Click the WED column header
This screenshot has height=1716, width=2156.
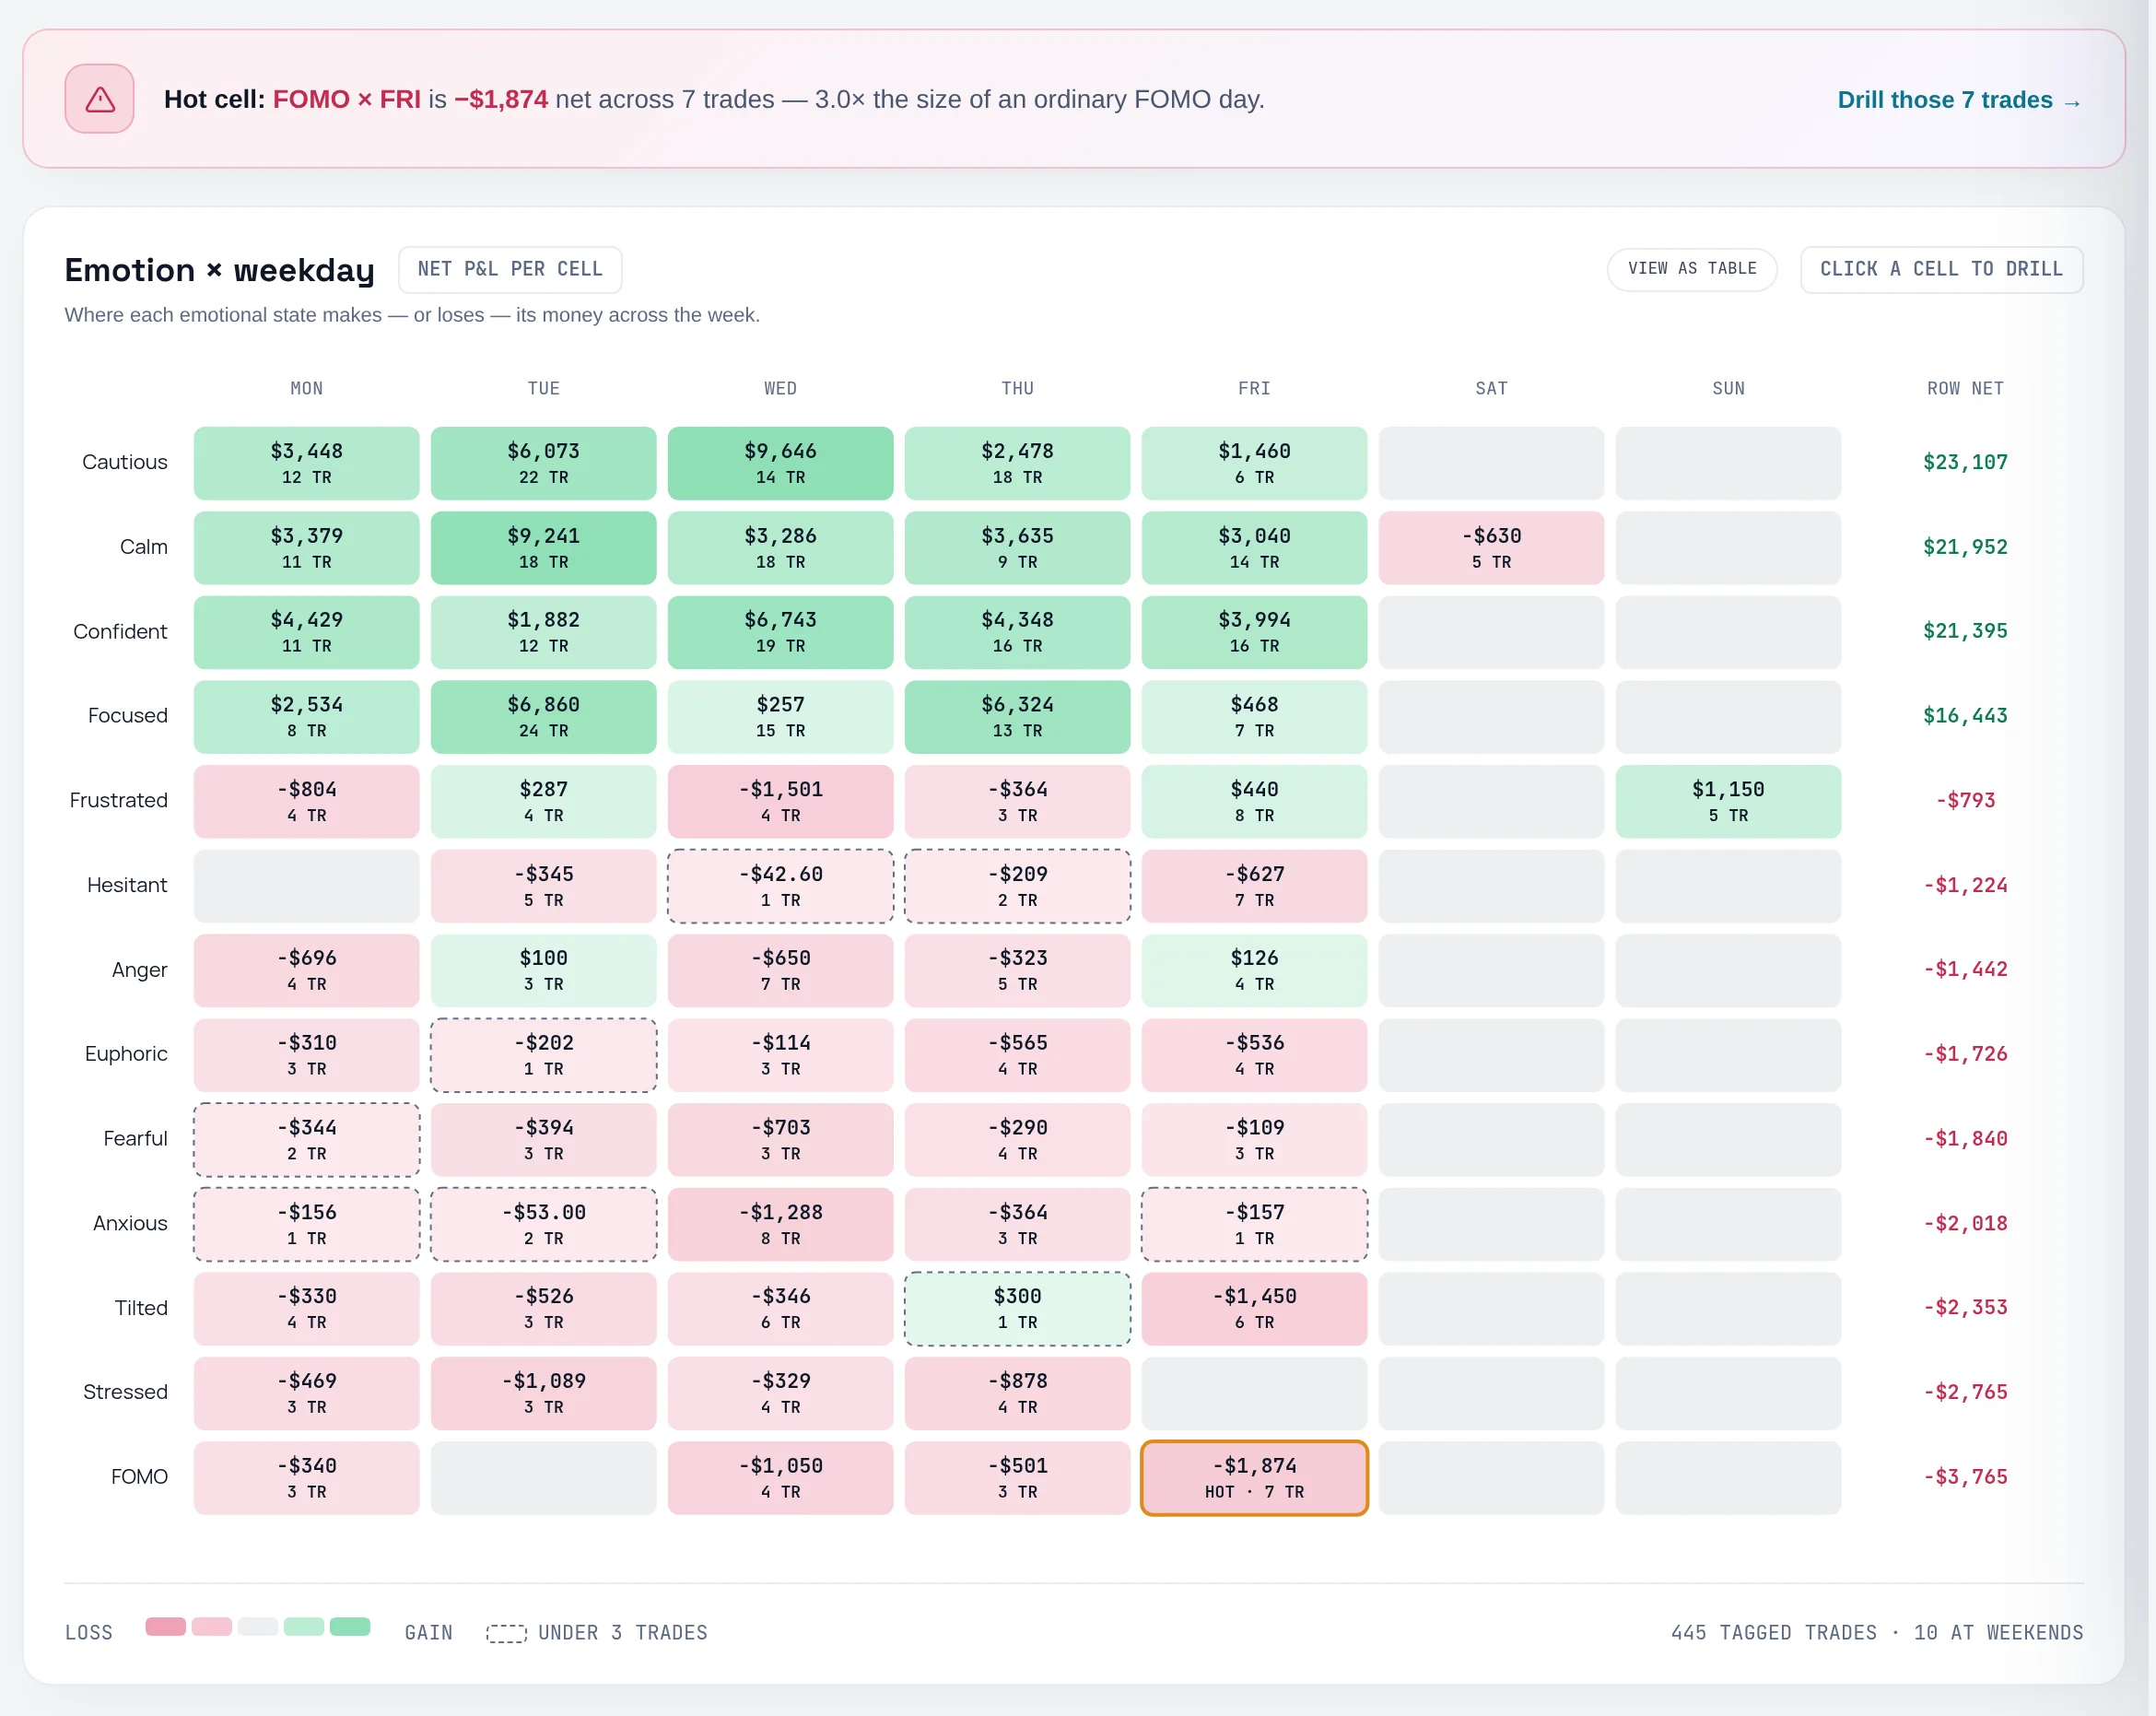pyautogui.click(x=780, y=388)
